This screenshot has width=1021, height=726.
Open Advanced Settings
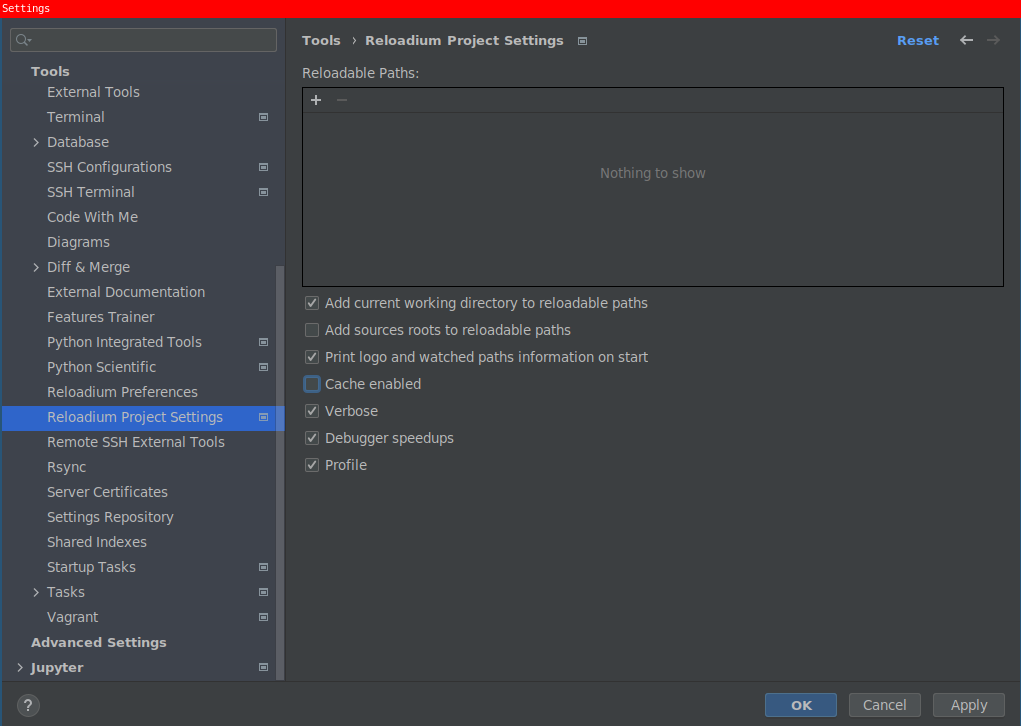tap(99, 643)
